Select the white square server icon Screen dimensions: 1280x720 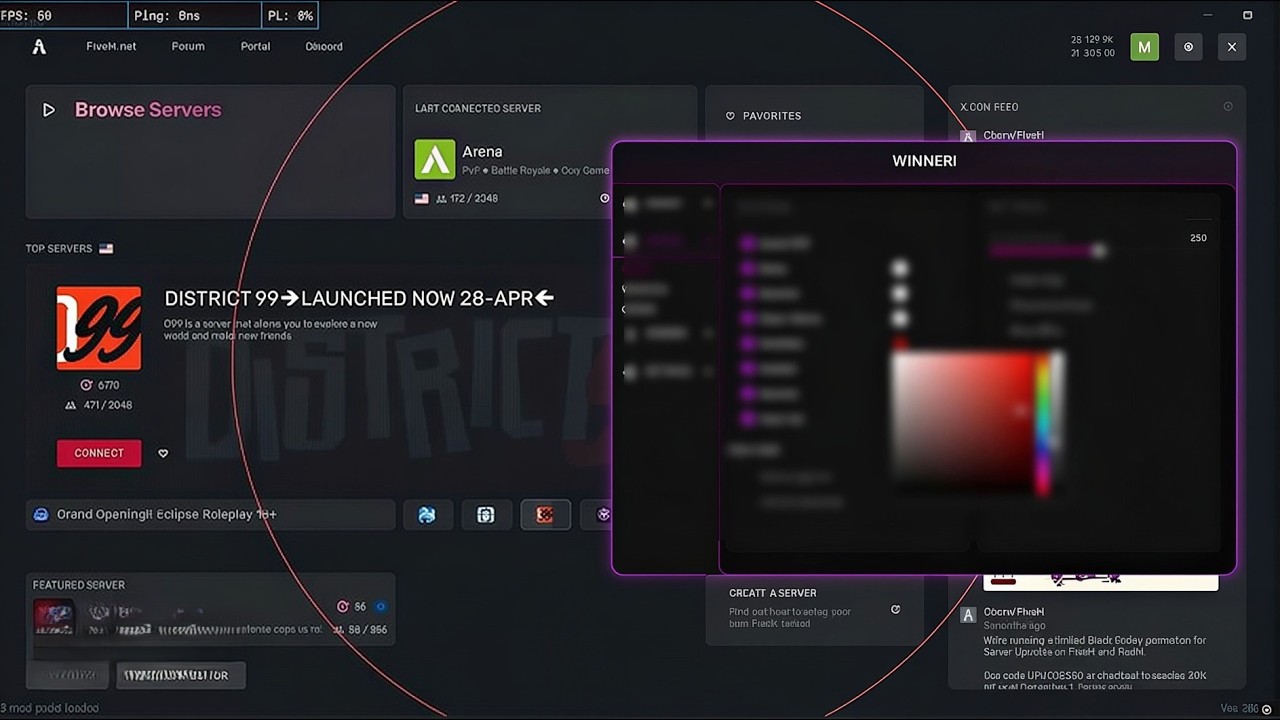click(x=486, y=515)
